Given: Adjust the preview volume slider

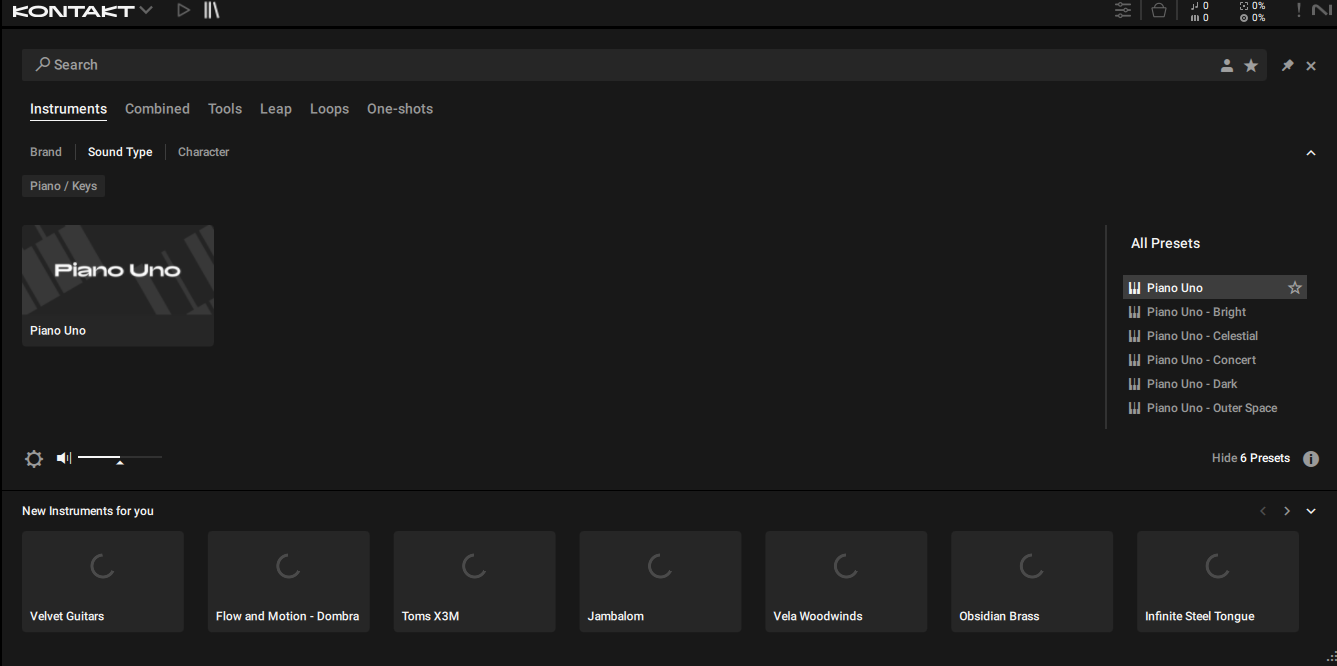Looking at the screenshot, I should click(x=120, y=458).
